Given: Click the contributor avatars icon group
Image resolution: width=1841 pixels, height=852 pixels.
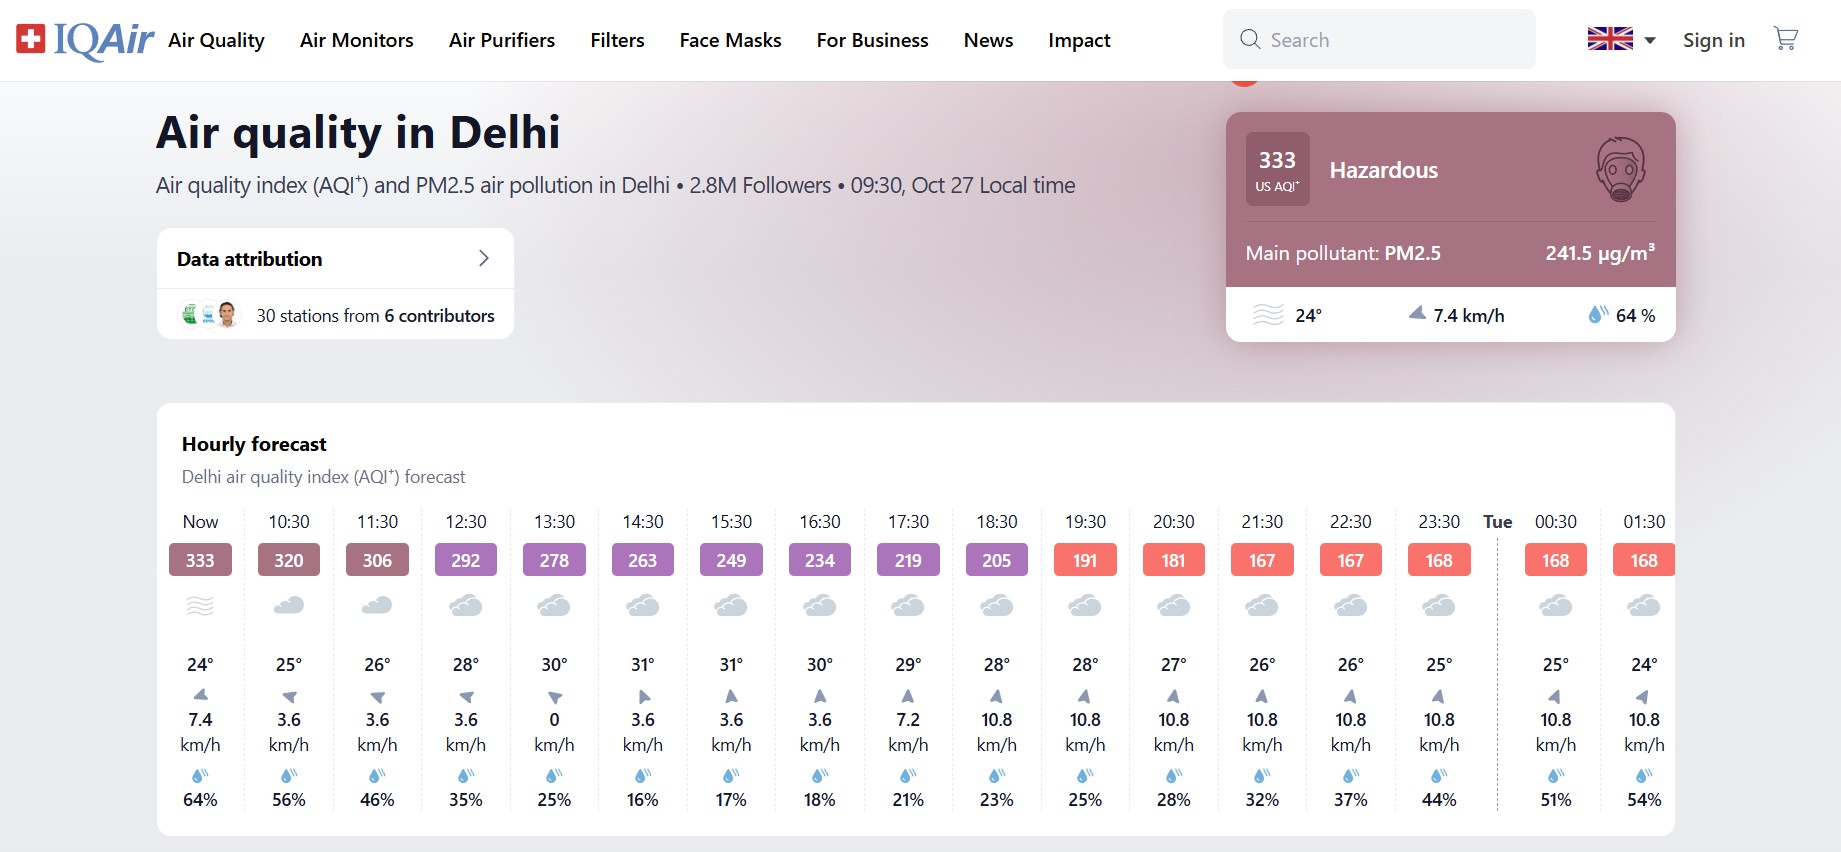Looking at the screenshot, I should pyautogui.click(x=210, y=315).
